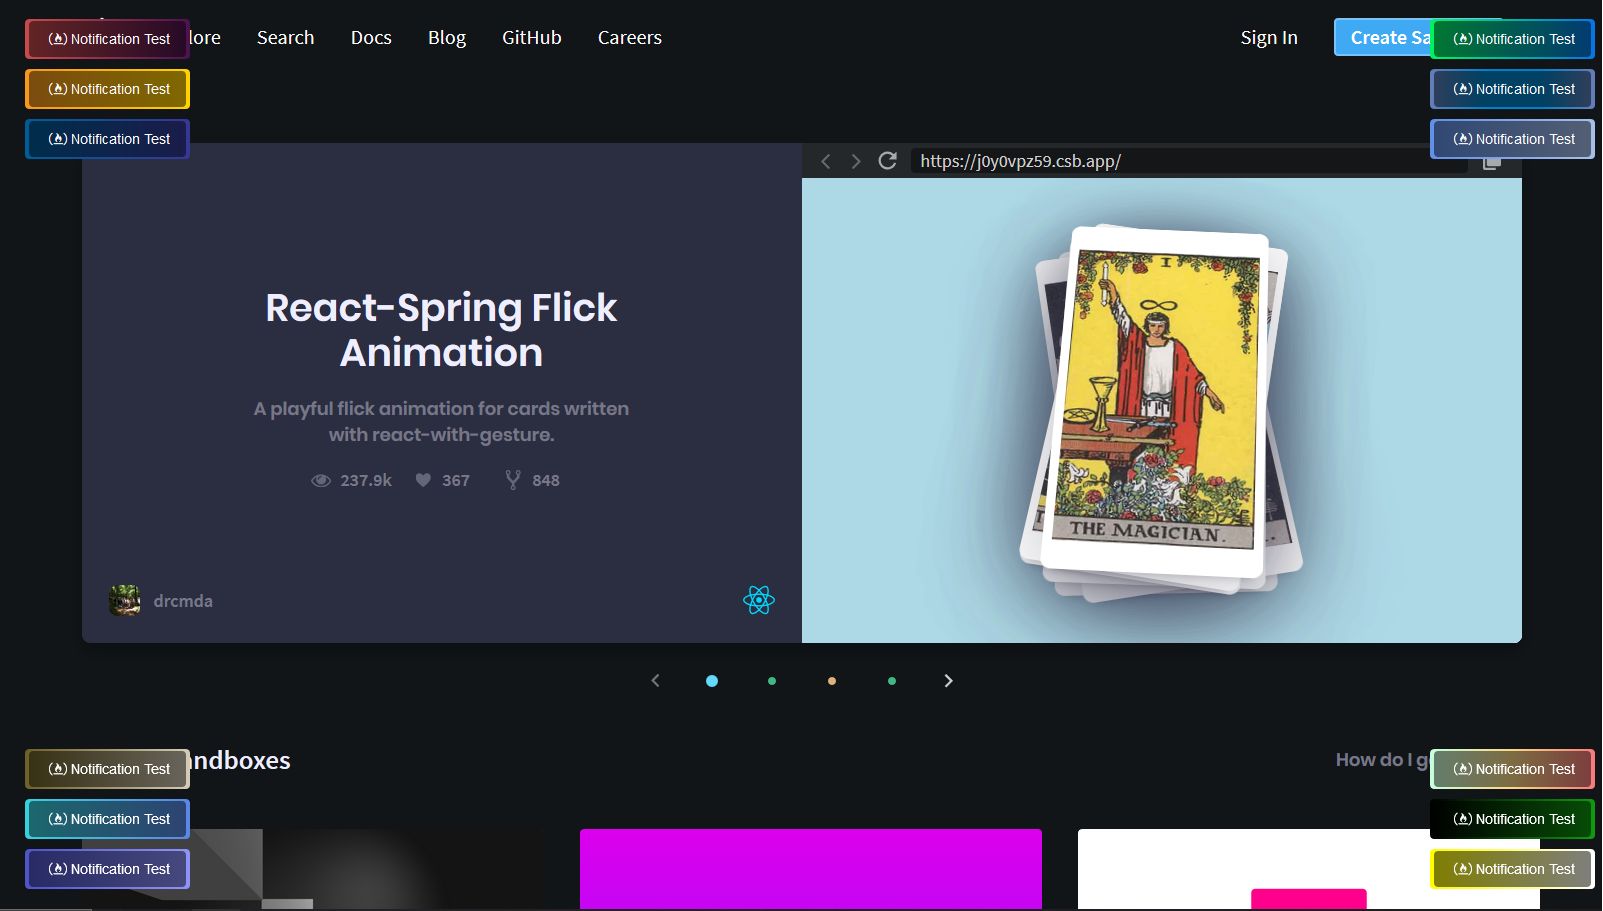1603x911 pixels.
Task: Open the Careers page
Action: [x=630, y=38]
